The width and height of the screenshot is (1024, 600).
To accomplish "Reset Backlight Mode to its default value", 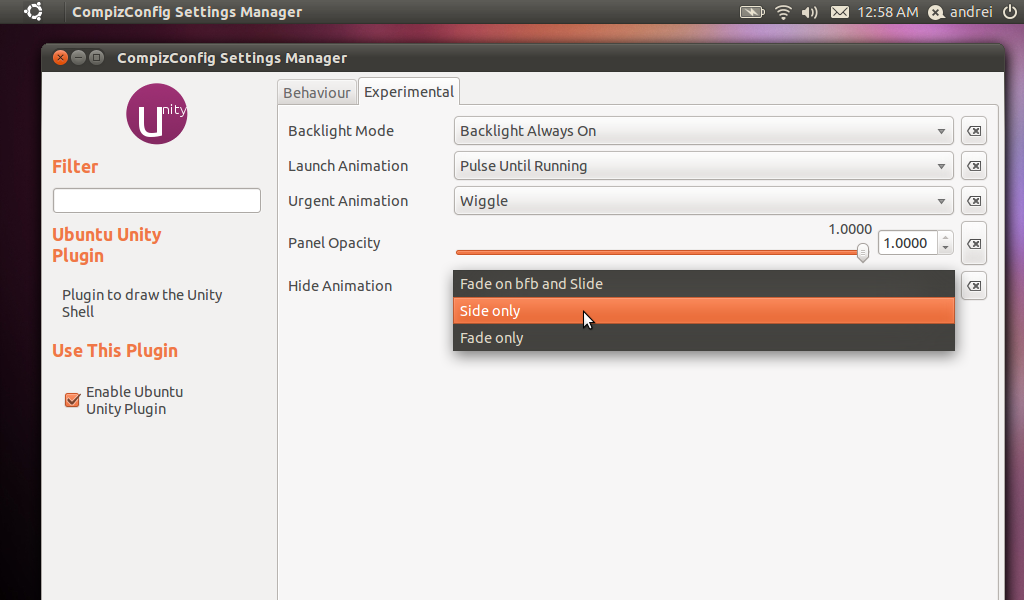I will click(x=974, y=131).
